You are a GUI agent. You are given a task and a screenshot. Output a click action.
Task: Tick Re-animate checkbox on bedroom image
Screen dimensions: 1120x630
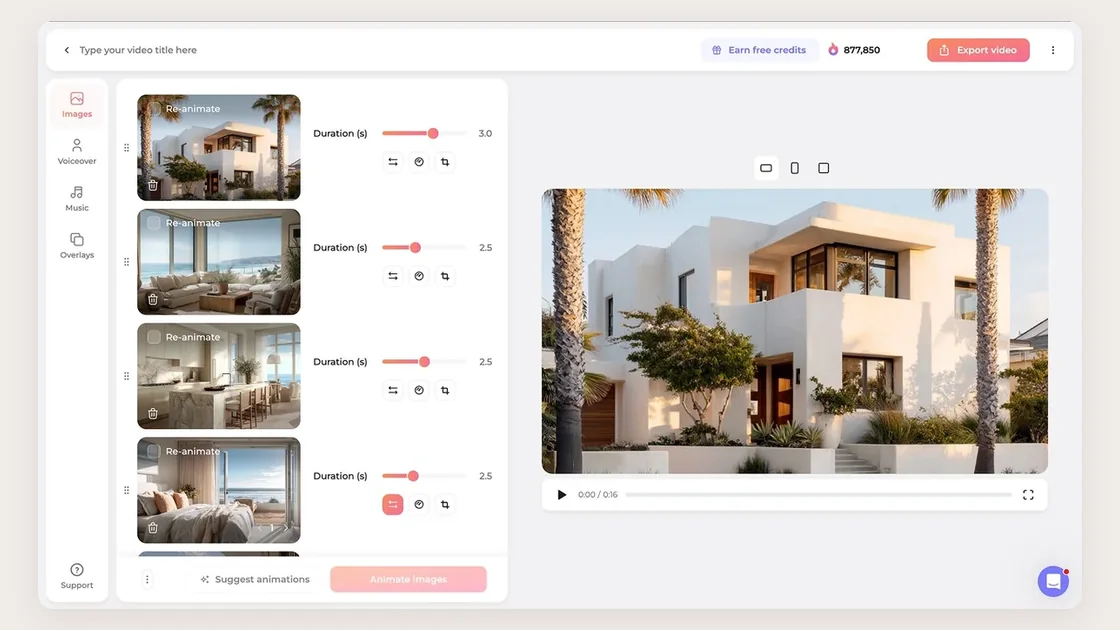pos(154,451)
